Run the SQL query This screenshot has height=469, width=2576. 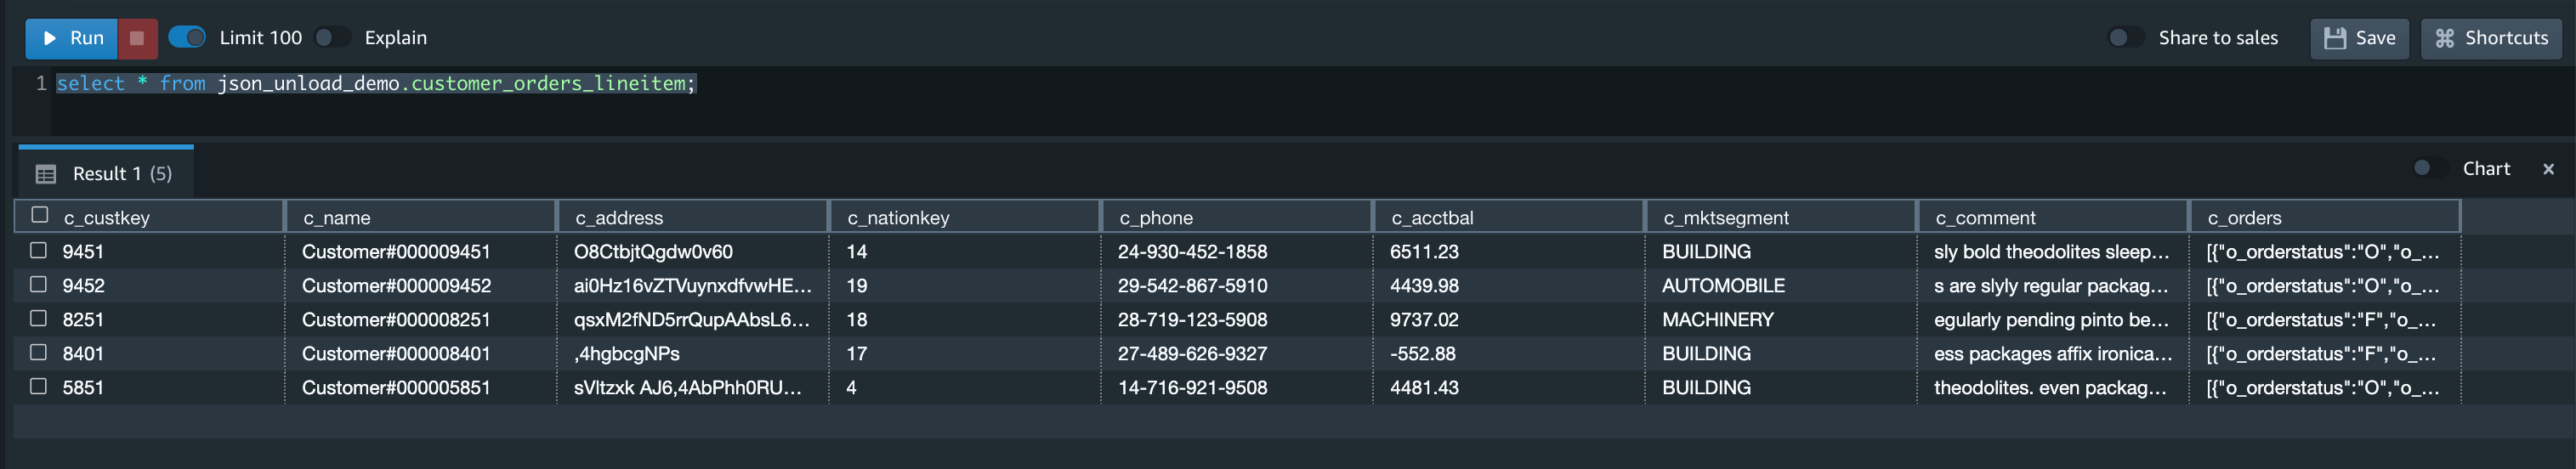tap(71, 38)
